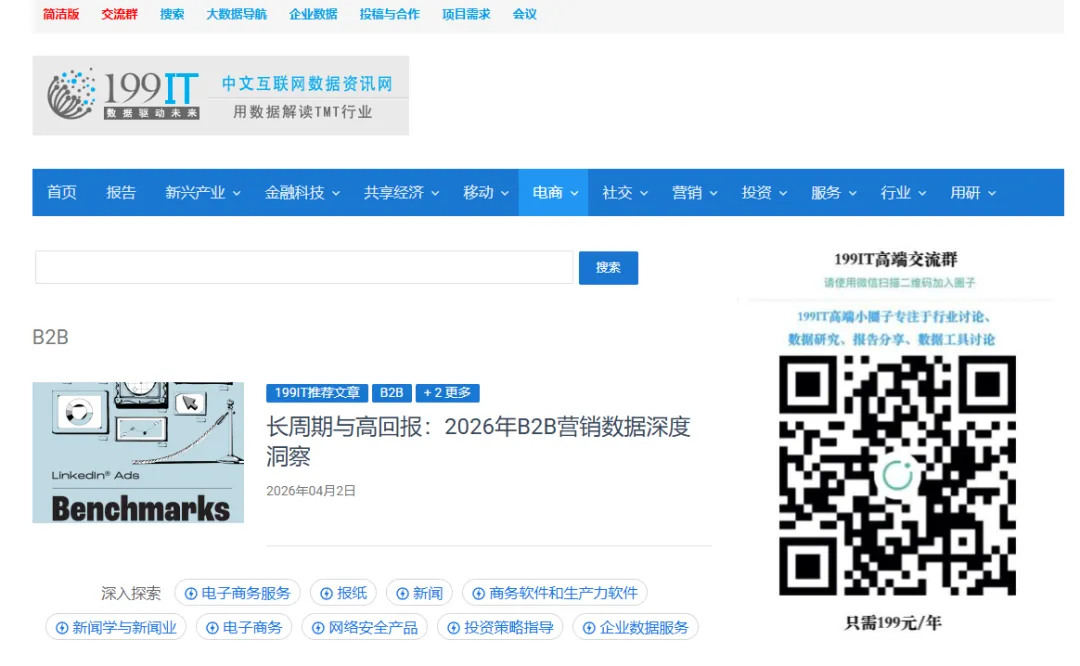Click the article date 2026年04月2日

pos(311,491)
